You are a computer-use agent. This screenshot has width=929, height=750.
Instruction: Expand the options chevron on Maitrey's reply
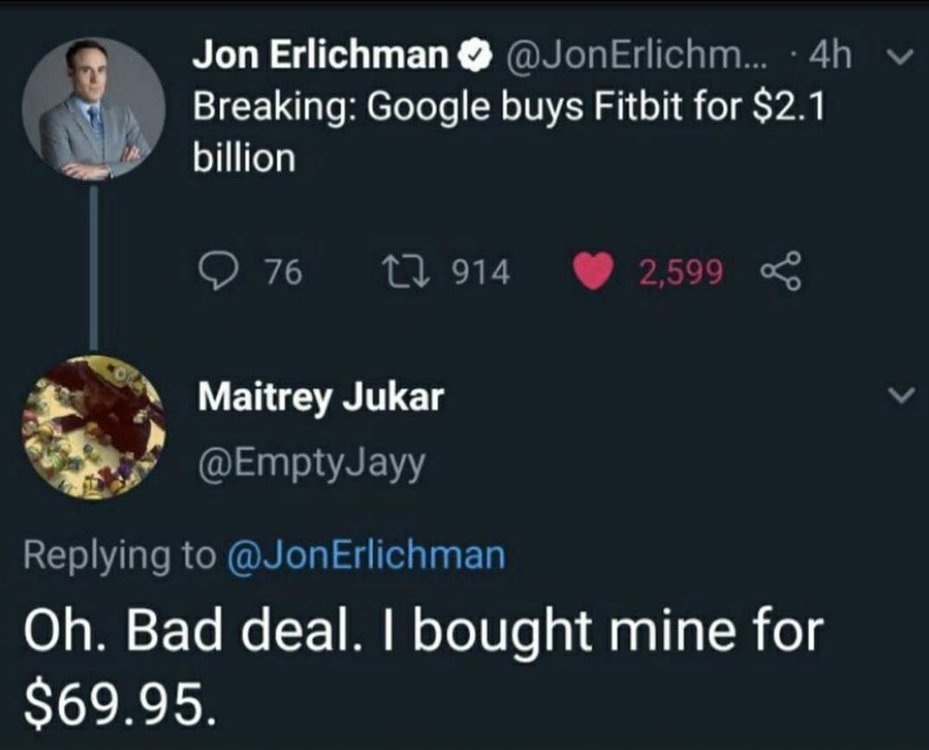pos(901,397)
